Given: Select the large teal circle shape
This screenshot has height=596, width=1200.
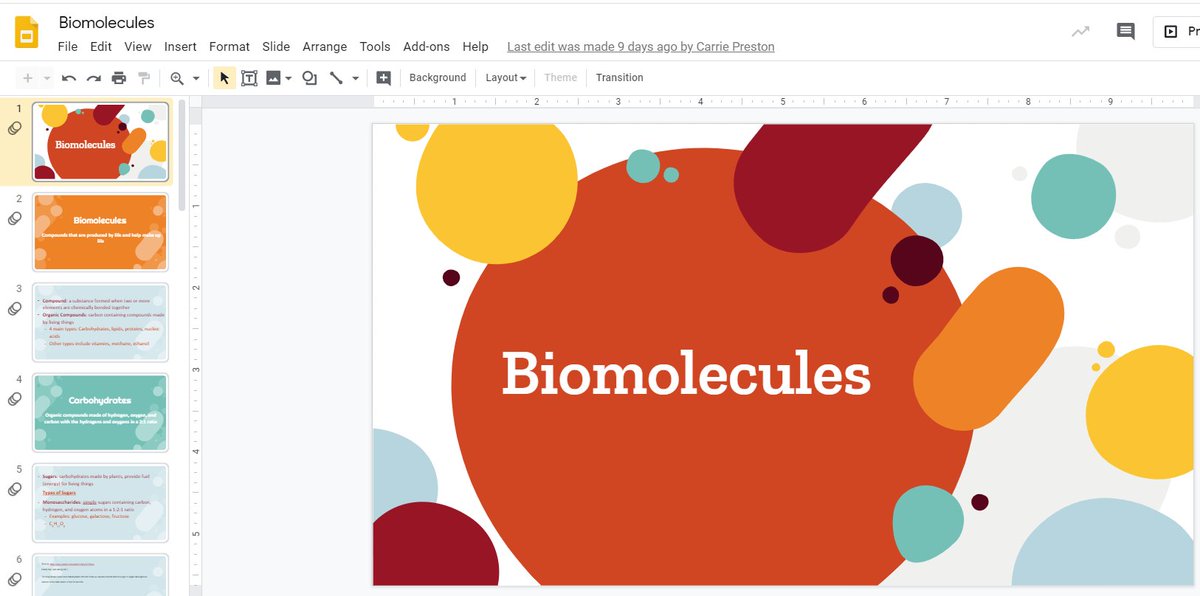Looking at the screenshot, I should (1073, 196).
